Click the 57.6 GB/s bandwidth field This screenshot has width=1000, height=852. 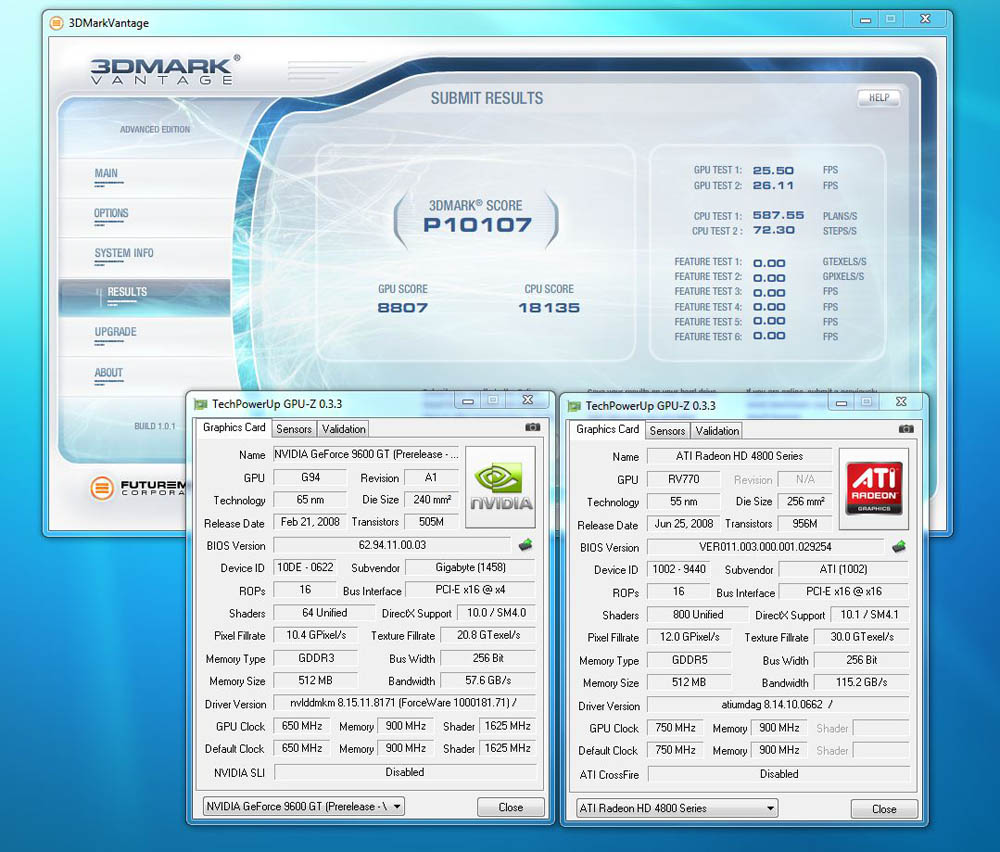(x=488, y=680)
